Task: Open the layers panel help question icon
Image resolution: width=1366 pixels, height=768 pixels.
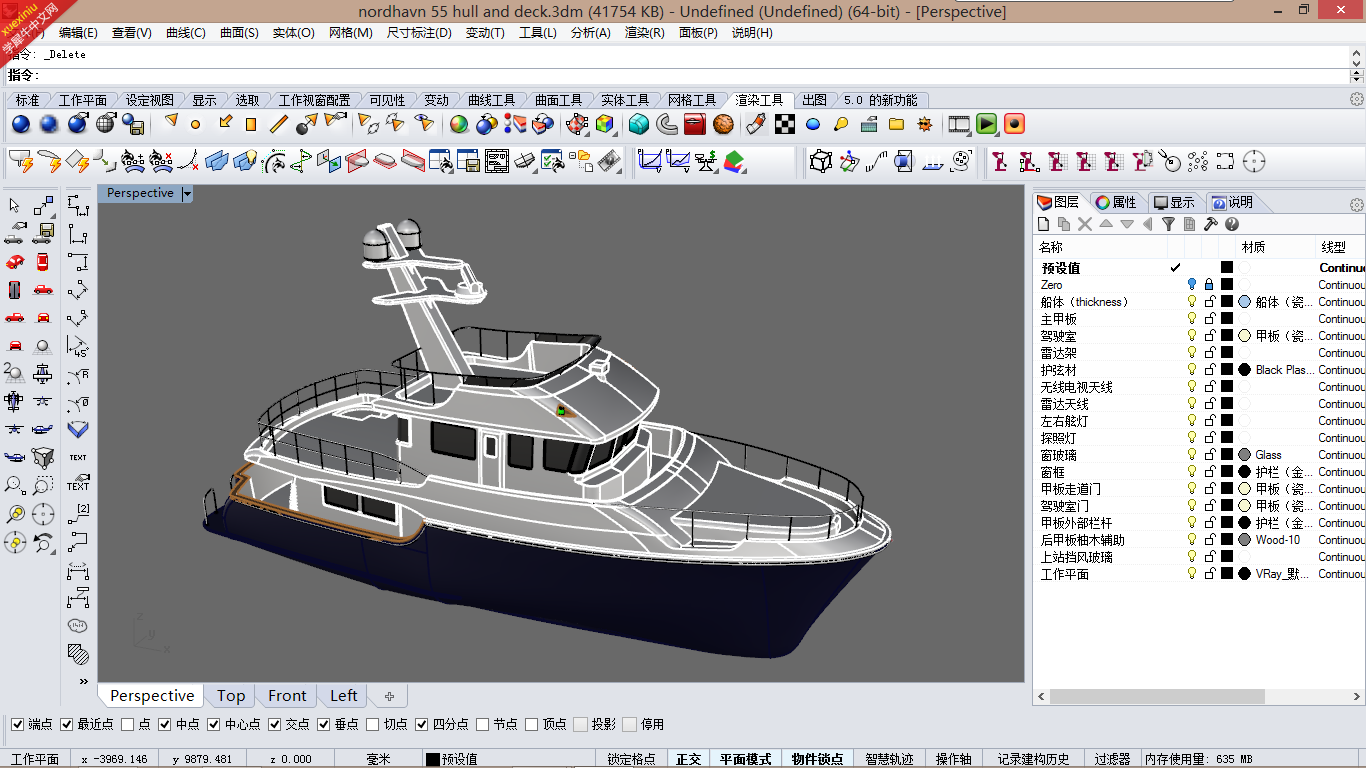Action: [1231, 224]
